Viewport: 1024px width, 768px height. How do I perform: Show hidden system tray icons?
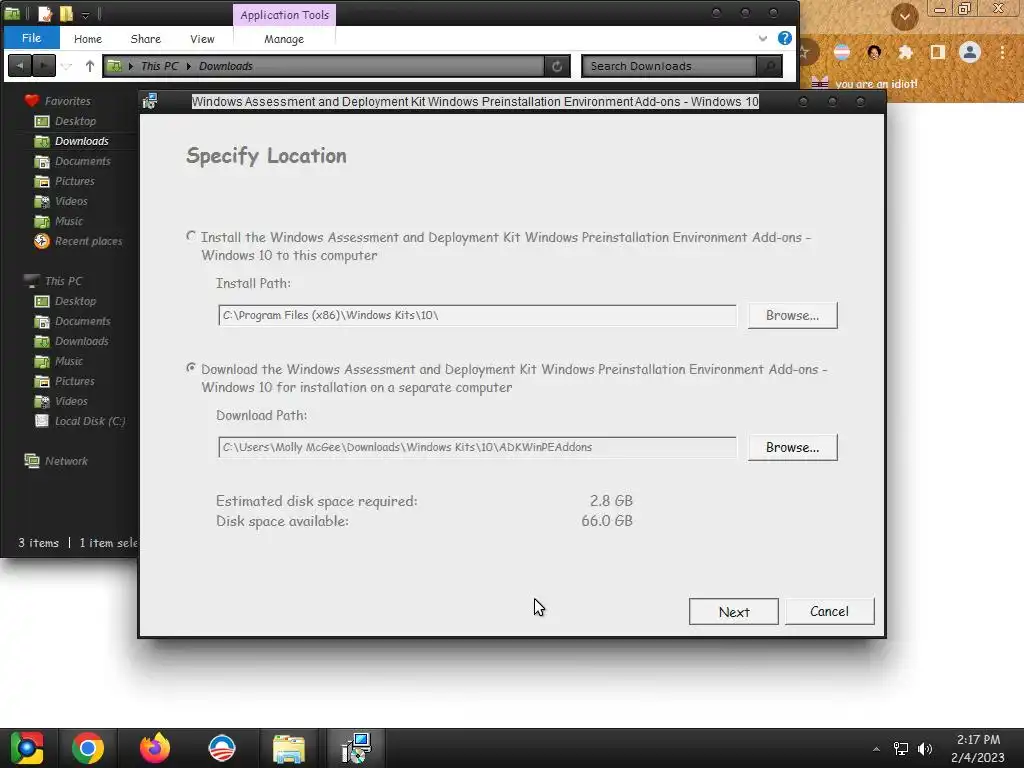pyautogui.click(x=876, y=749)
